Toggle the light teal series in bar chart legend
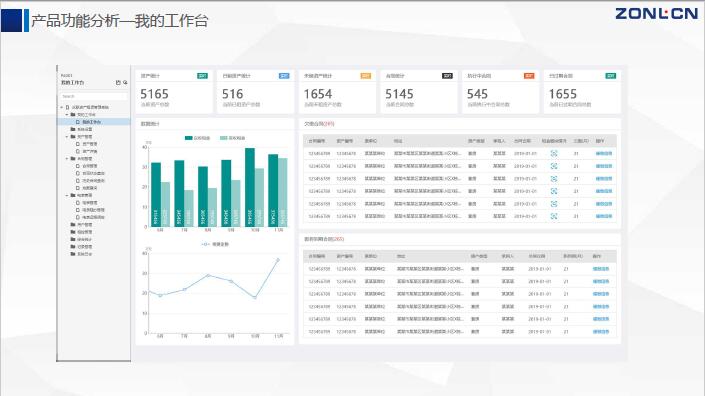This screenshot has height=396, width=705. point(232,138)
